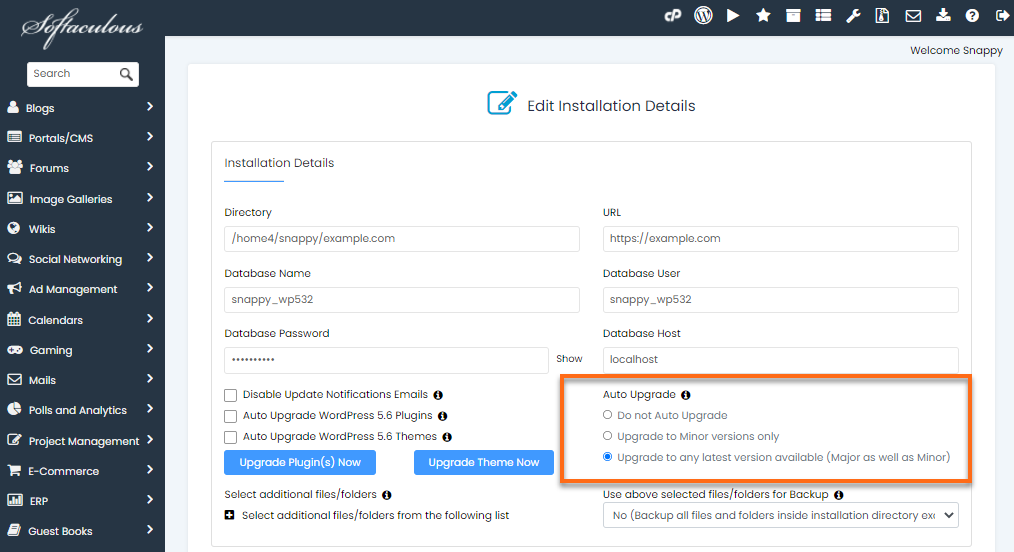Click the star ratings icon in toolbar
This screenshot has width=1014, height=552.
click(x=763, y=16)
